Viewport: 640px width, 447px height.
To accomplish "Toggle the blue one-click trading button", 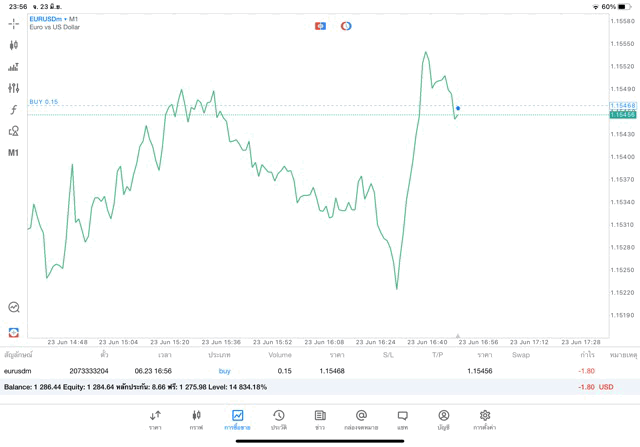I will click(320, 26).
